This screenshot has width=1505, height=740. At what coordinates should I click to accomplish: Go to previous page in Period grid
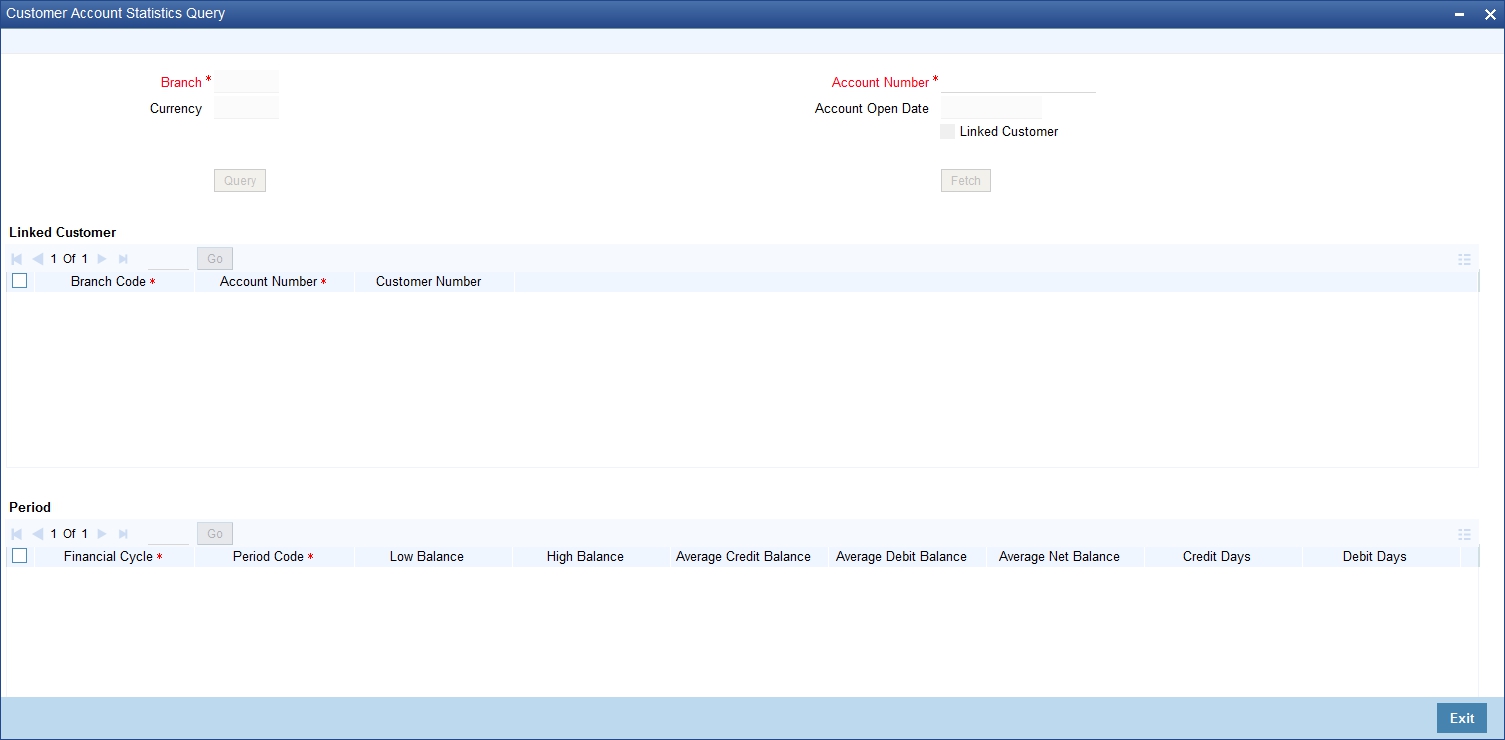(x=38, y=534)
